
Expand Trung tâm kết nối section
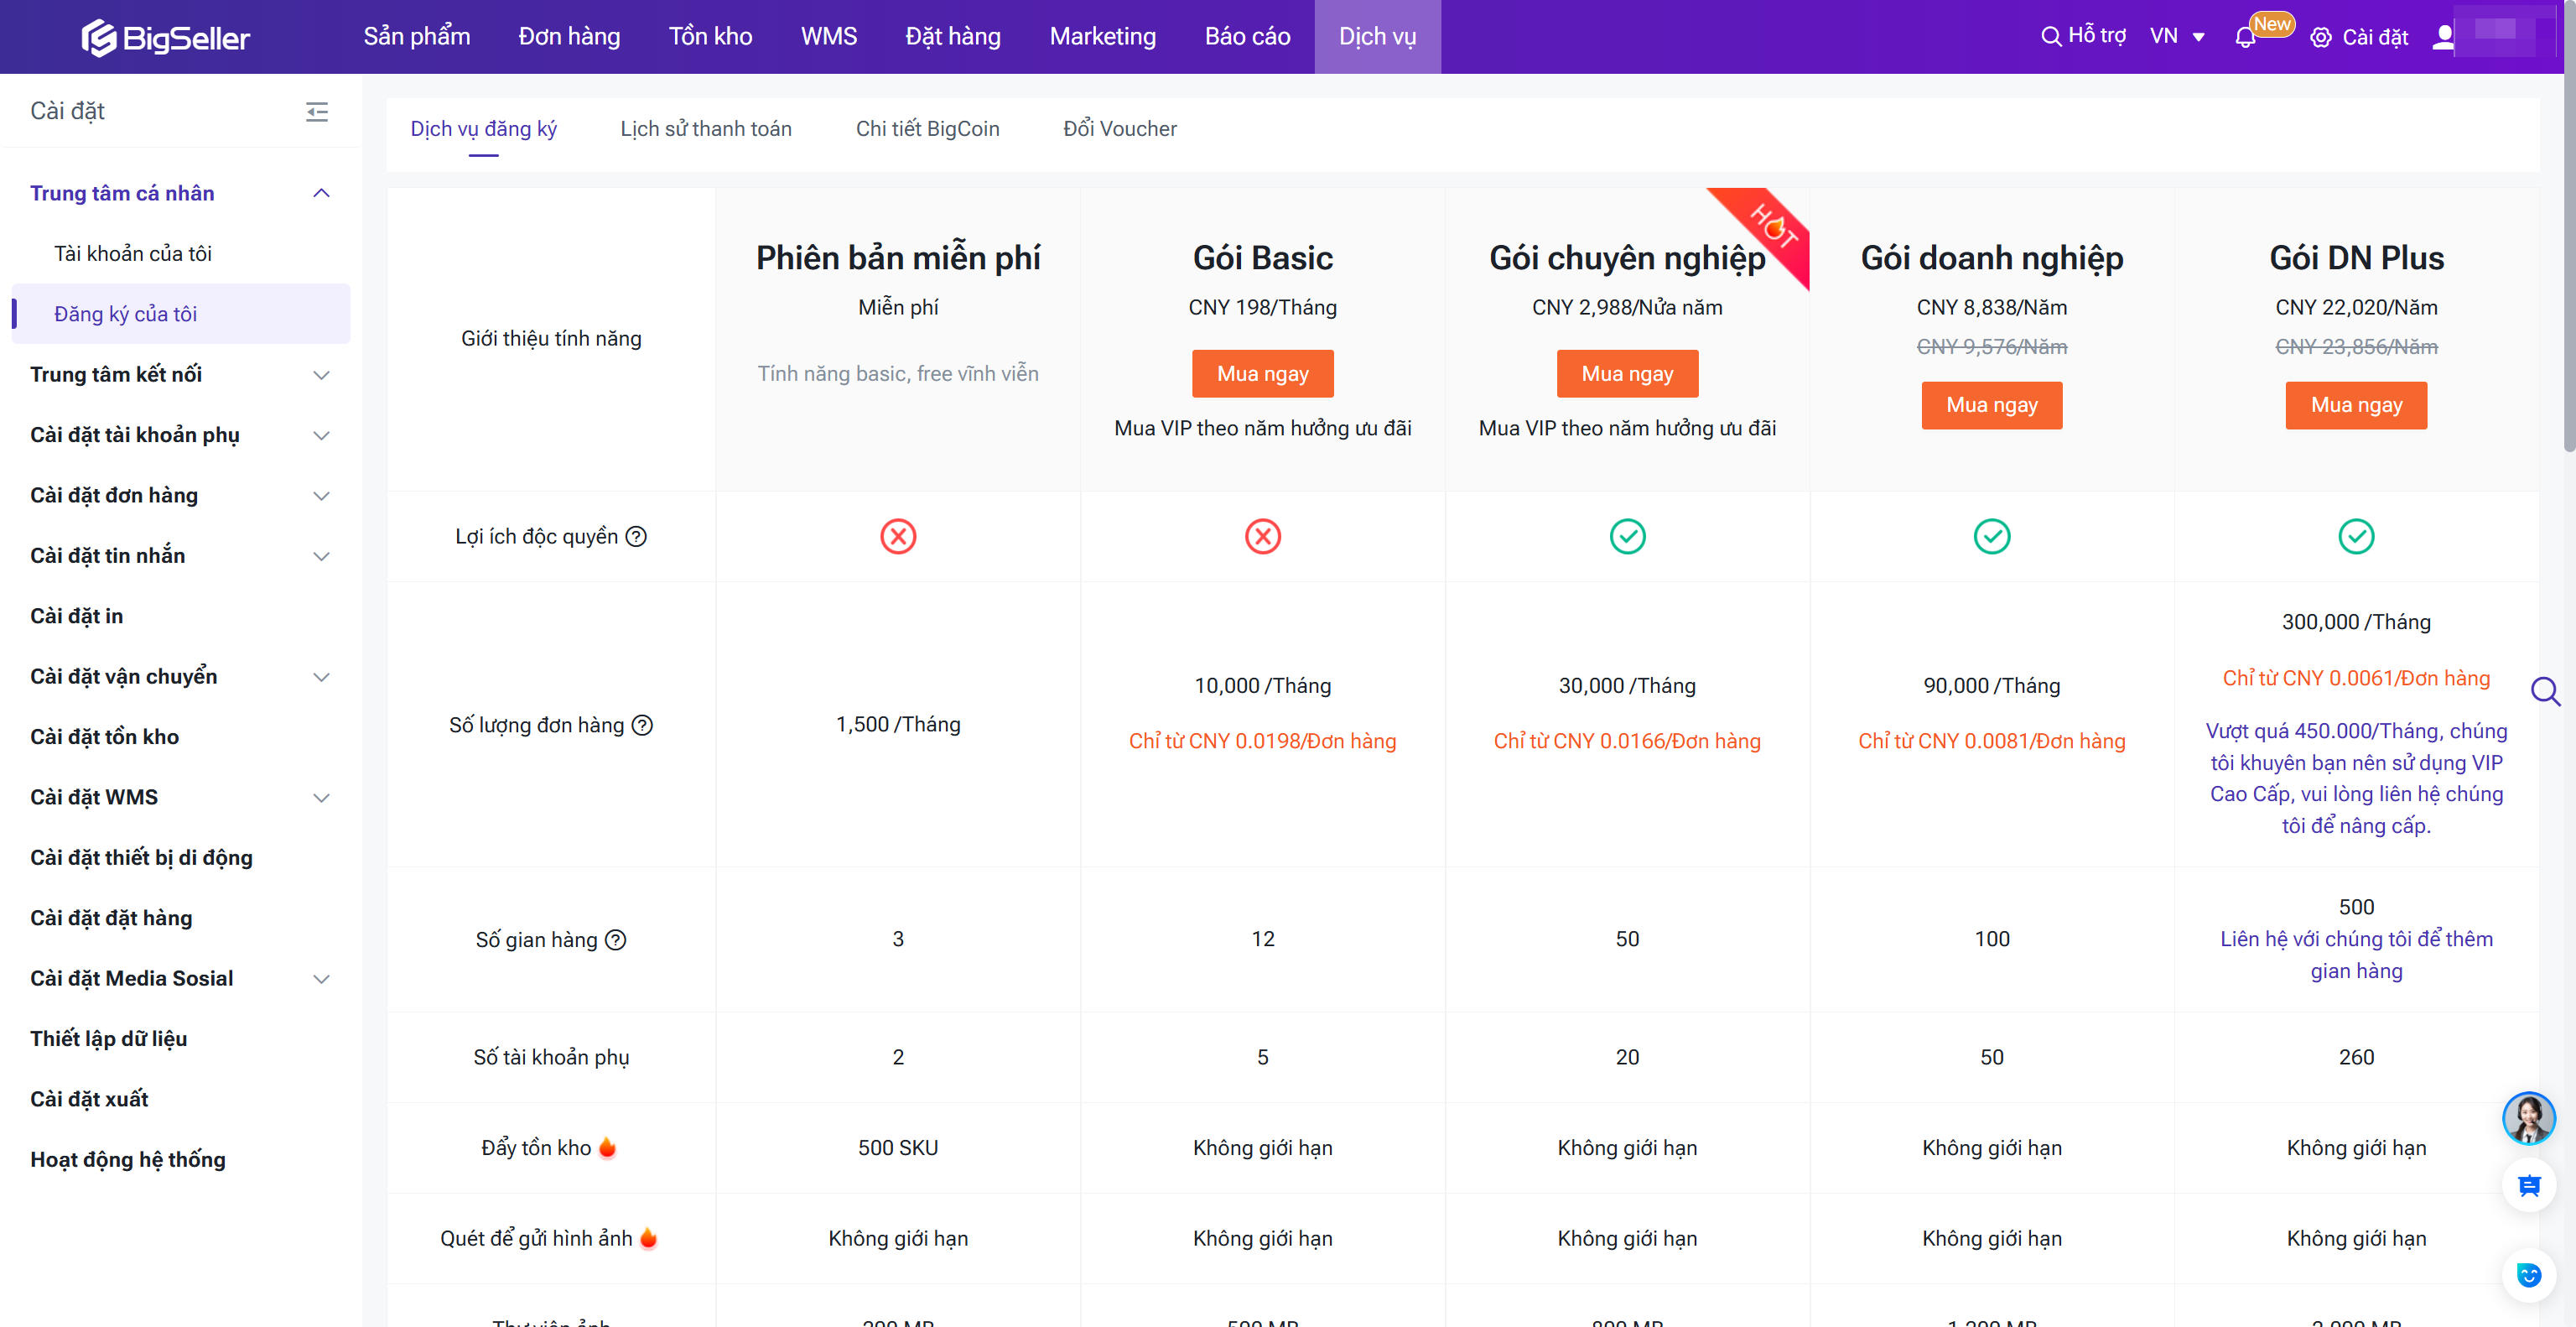321,375
